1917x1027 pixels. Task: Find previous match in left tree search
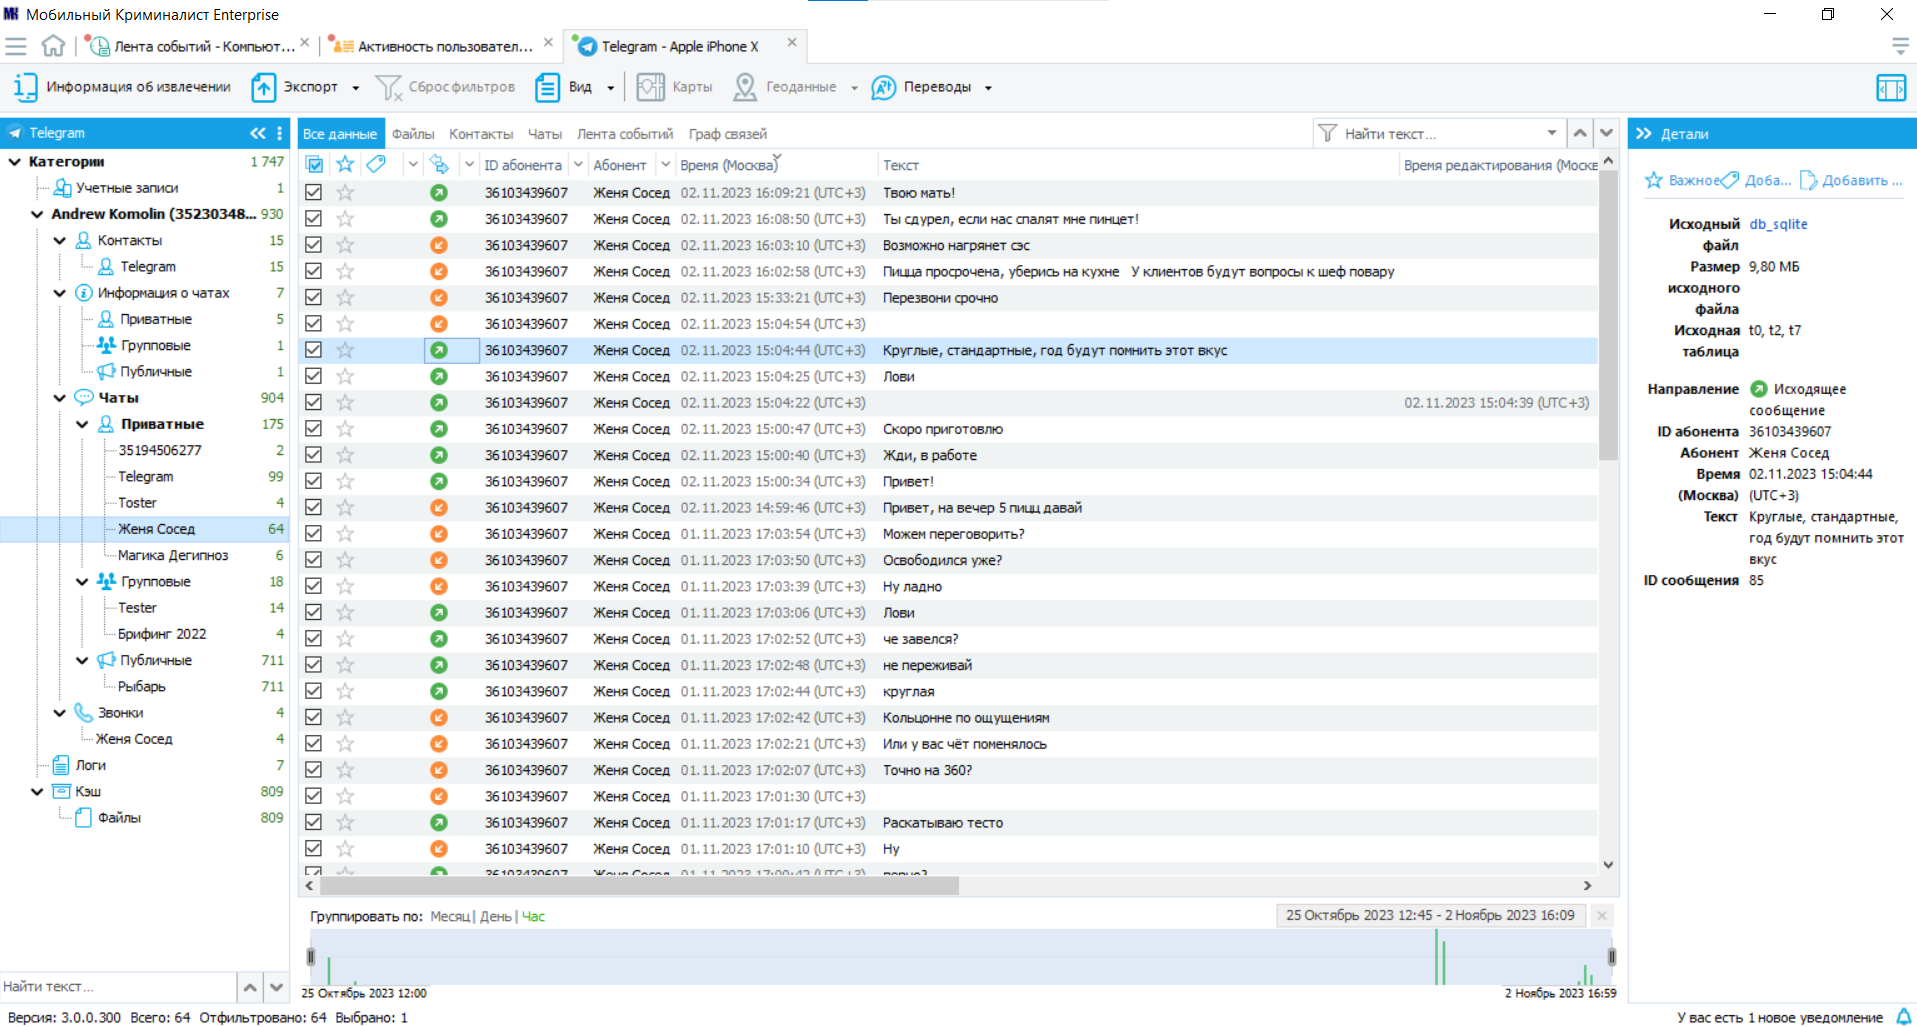pos(250,987)
